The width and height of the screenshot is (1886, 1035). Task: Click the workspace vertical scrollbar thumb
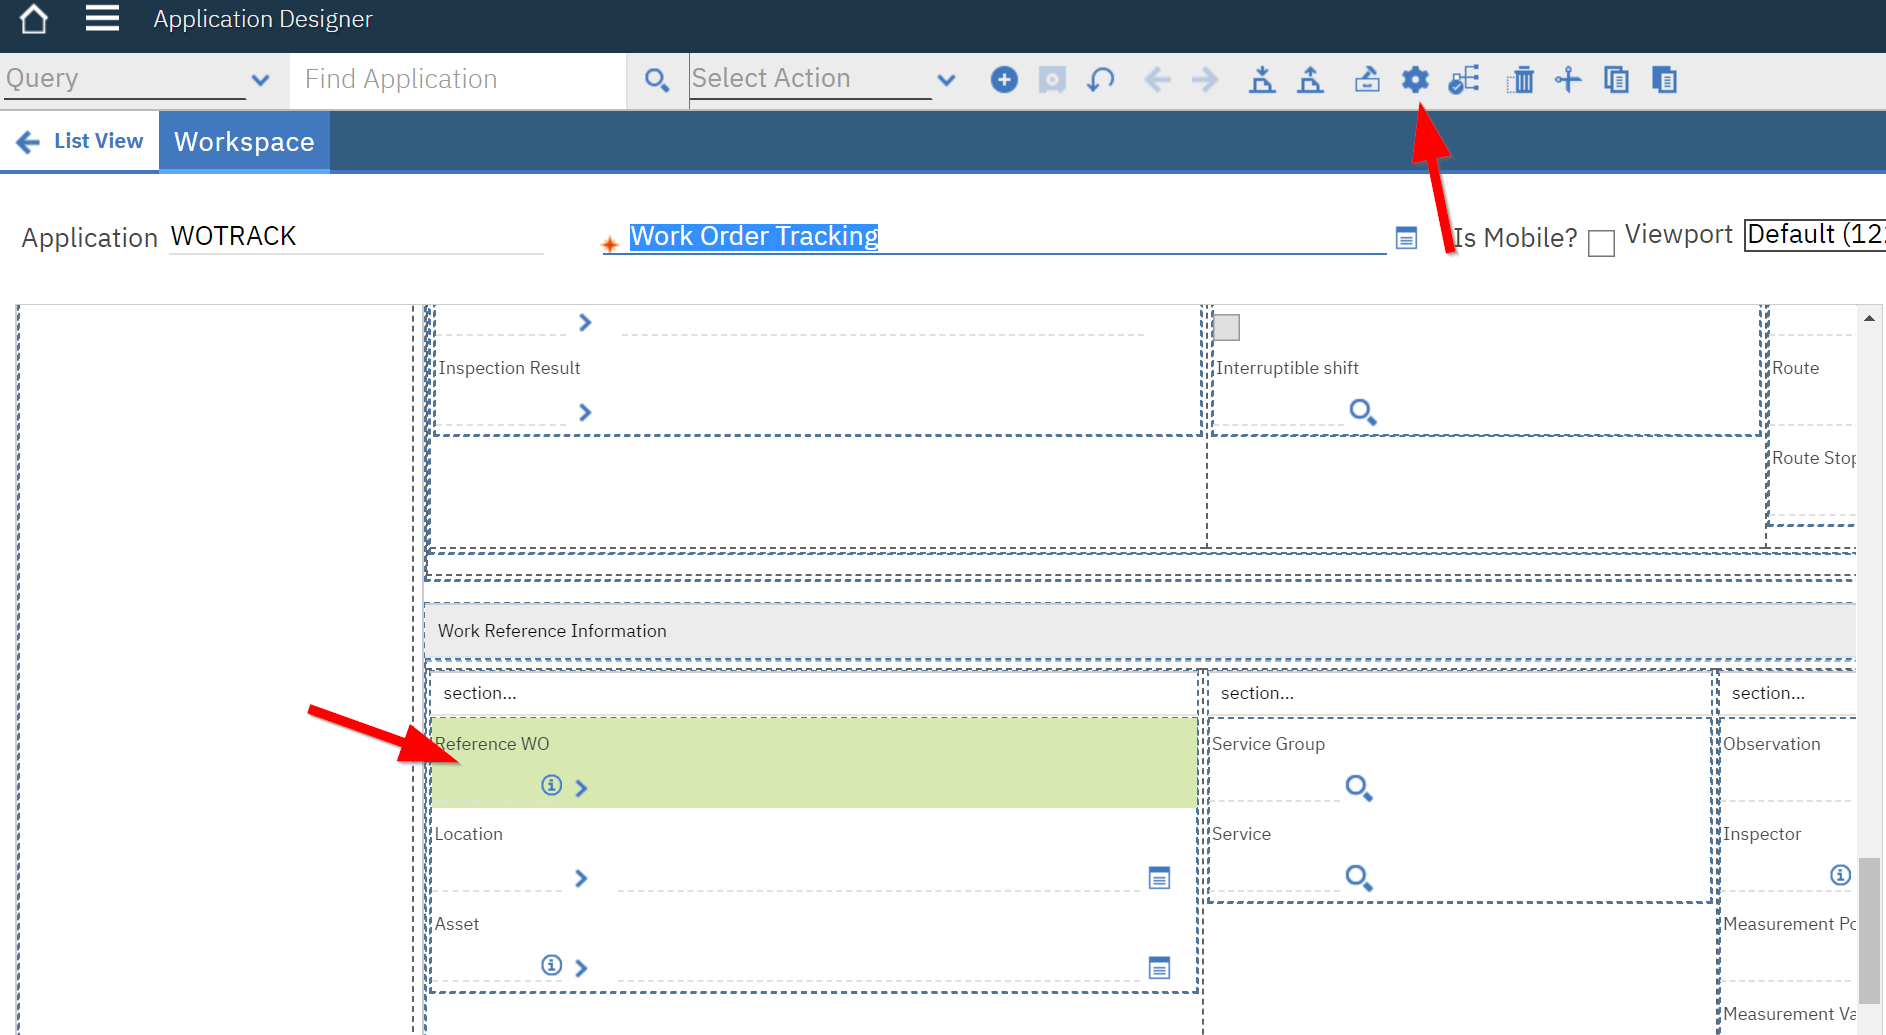pyautogui.click(x=1869, y=930)
